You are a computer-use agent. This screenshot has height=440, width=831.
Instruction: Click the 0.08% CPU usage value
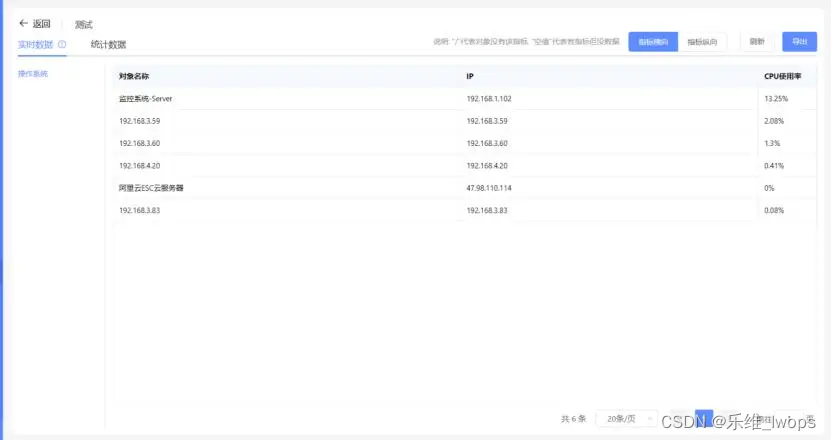pos(774,210)
